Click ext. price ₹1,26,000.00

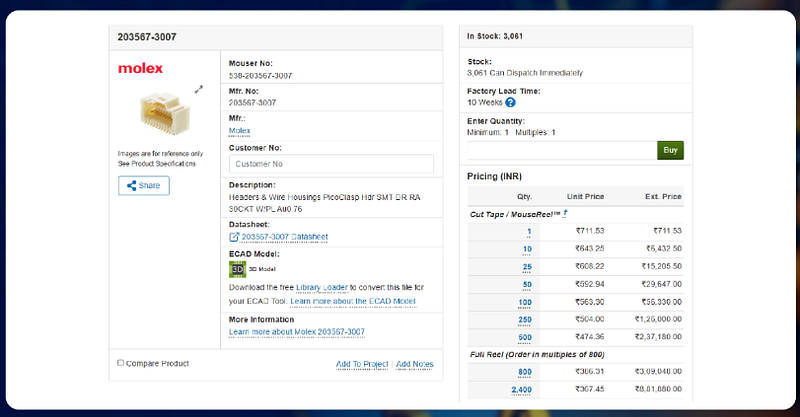coord(658,319)
